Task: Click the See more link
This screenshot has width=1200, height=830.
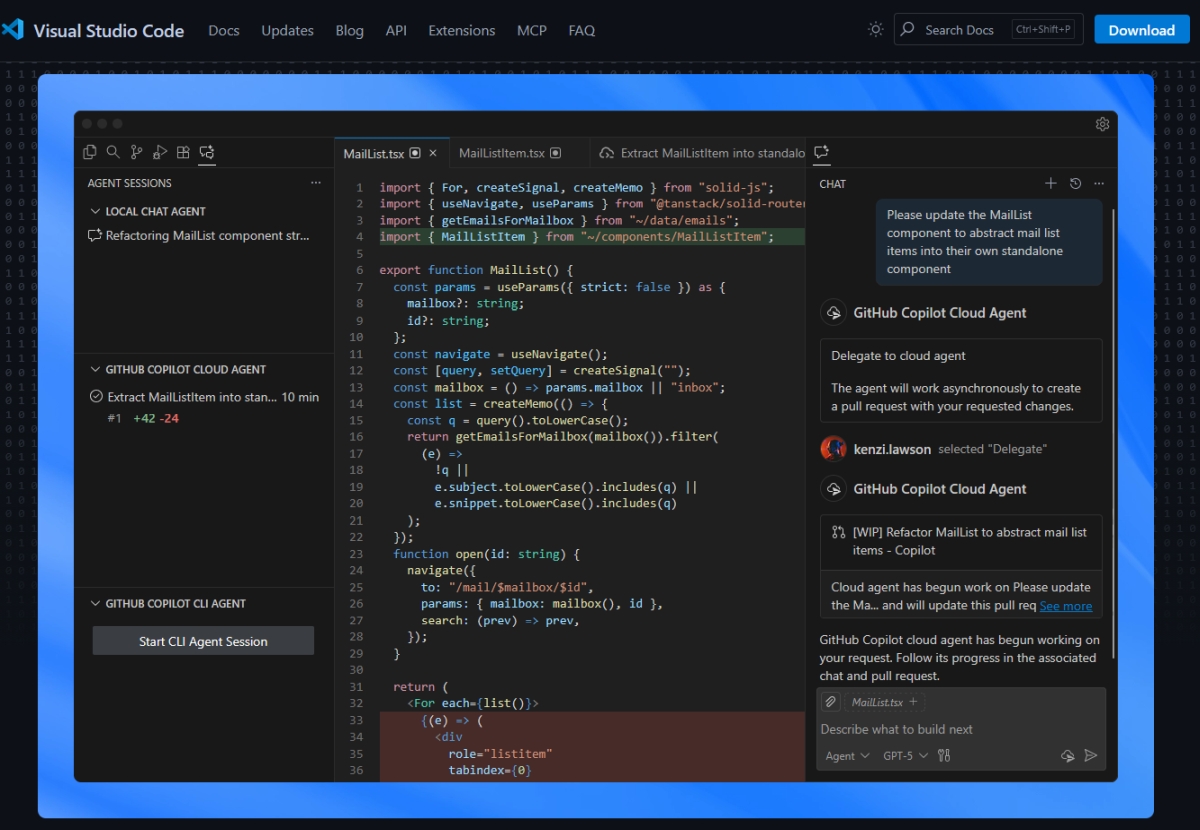Action: click(x=1065, y=606)
